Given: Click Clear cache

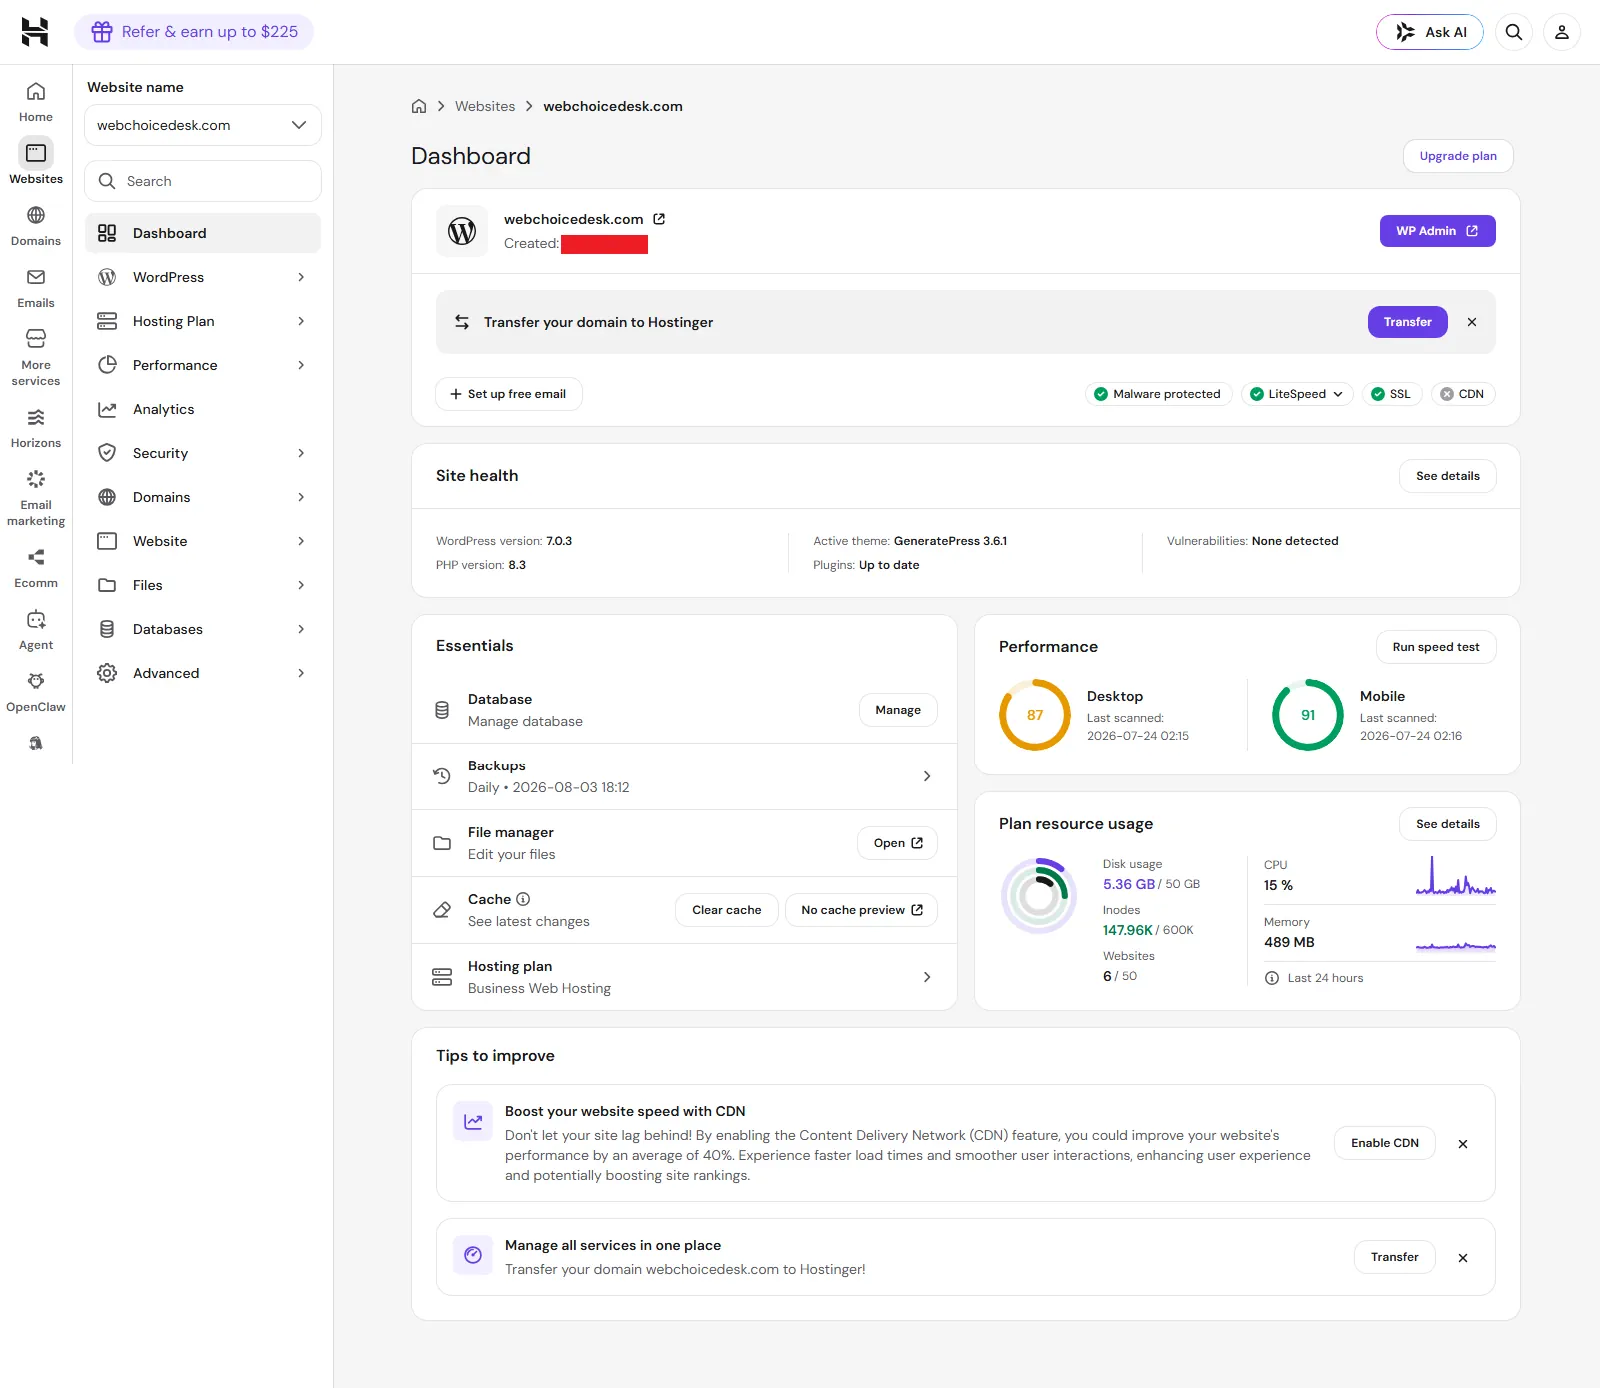Looking at the screenshot, I should (x=727, y=910).
